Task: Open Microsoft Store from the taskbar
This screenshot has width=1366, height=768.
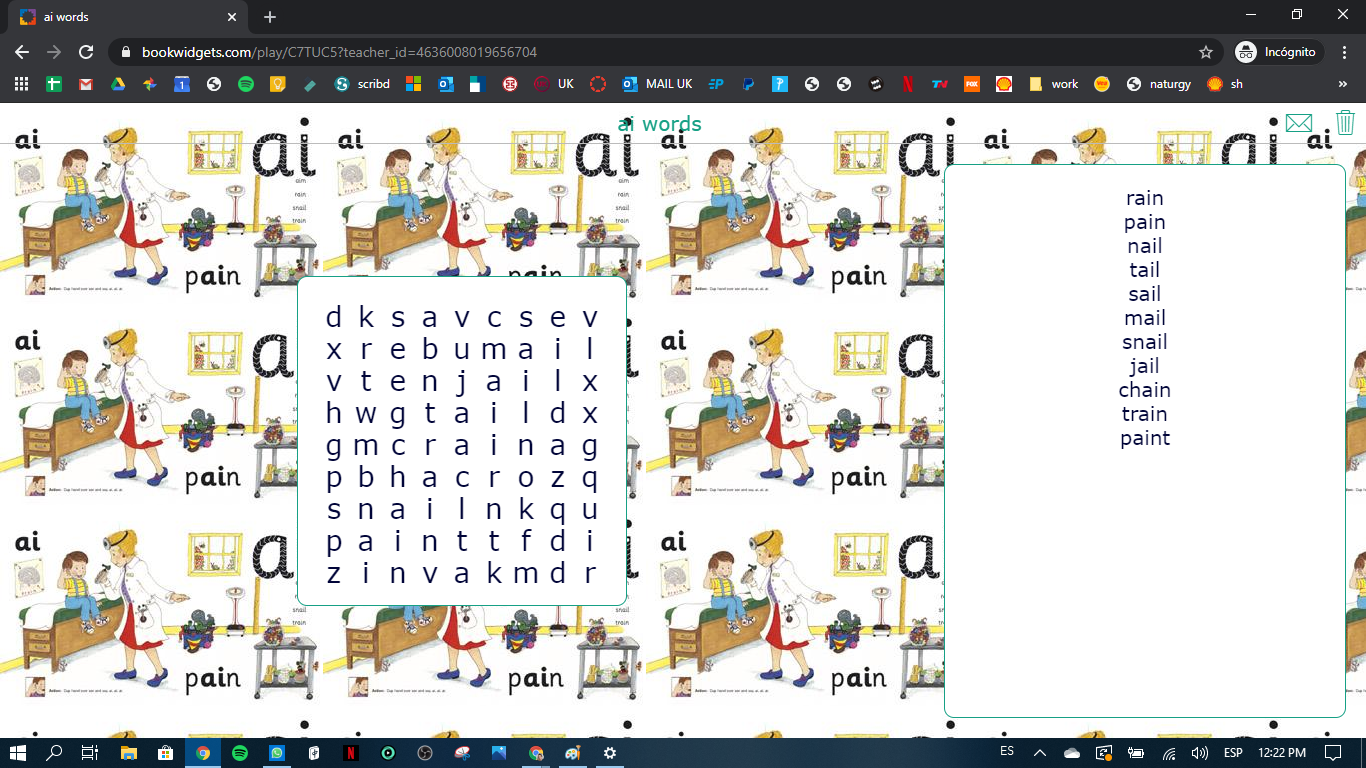Action: click(x=165, y=752)
